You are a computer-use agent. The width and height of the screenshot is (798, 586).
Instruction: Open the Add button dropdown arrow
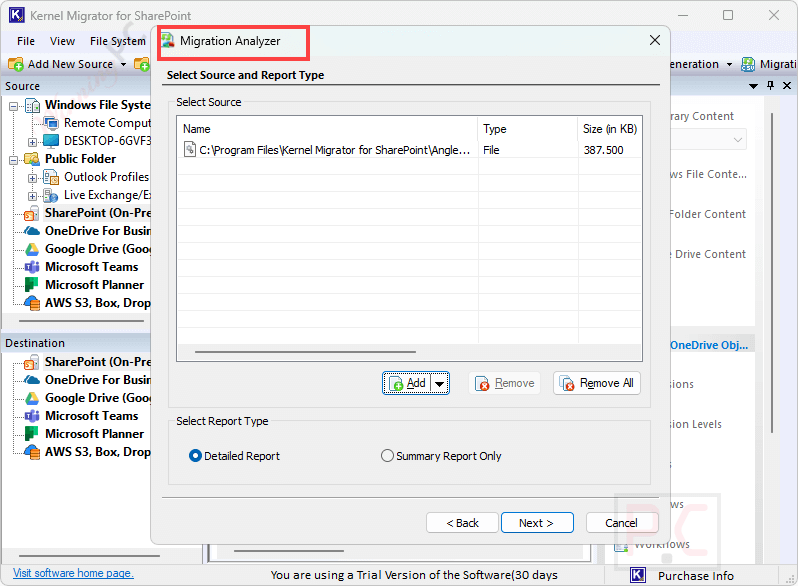pos(440,383)
